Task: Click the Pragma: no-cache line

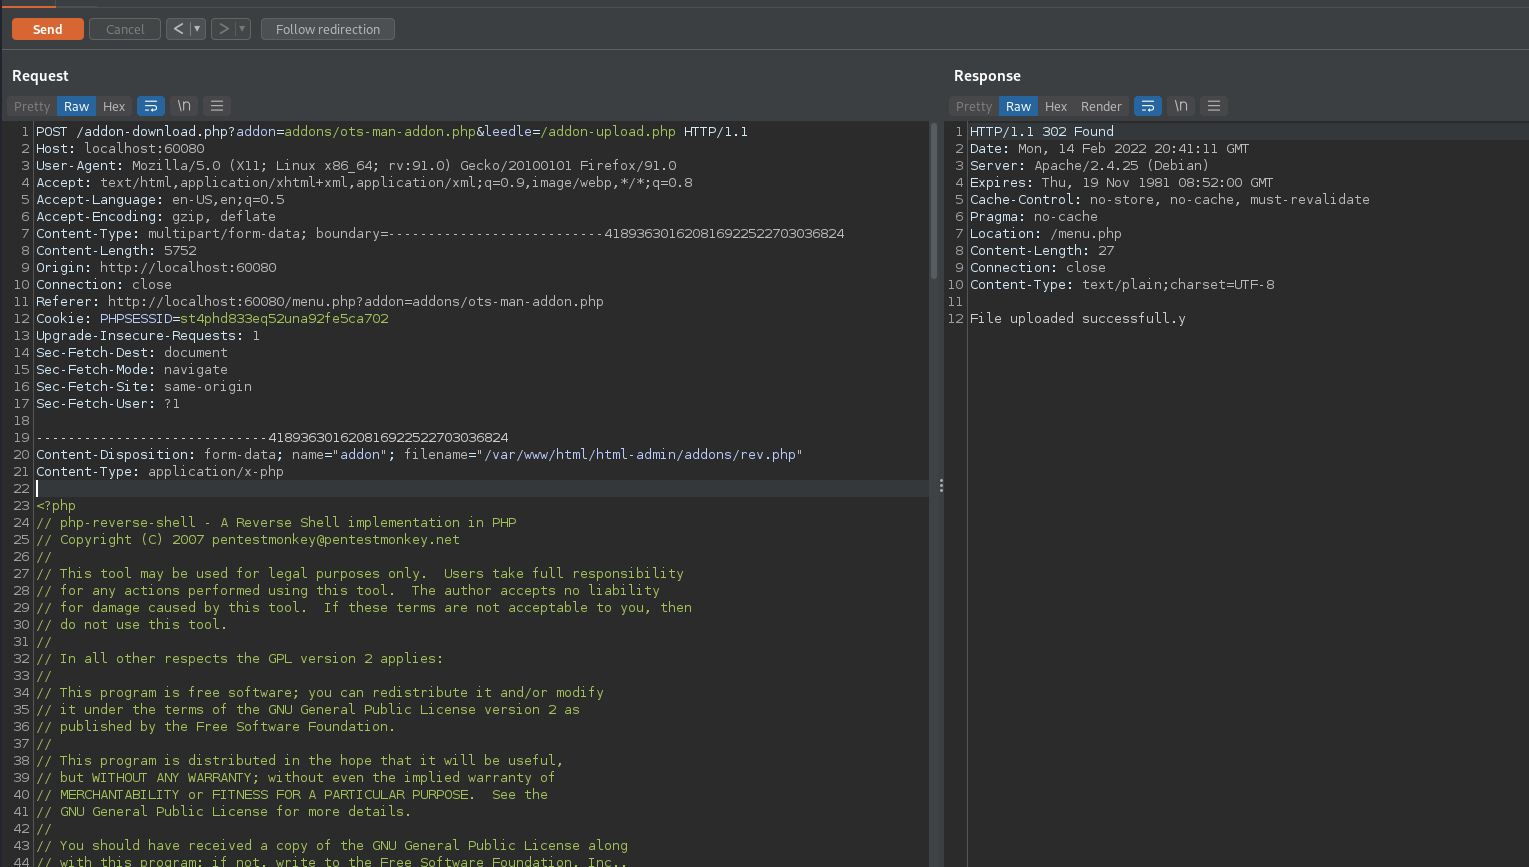Action: (x=1034, y=216)
